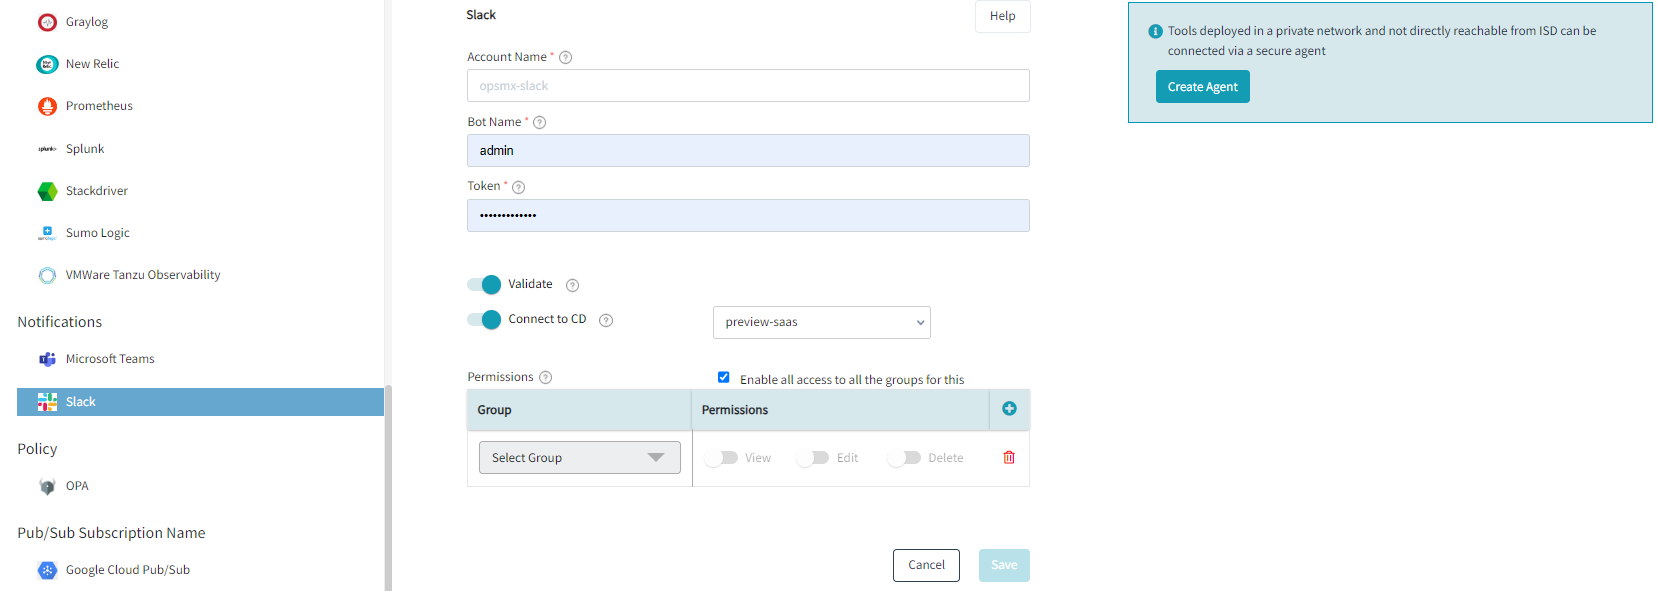
Task: Toggle the View permission switch
Action: (x=722, y=458)
